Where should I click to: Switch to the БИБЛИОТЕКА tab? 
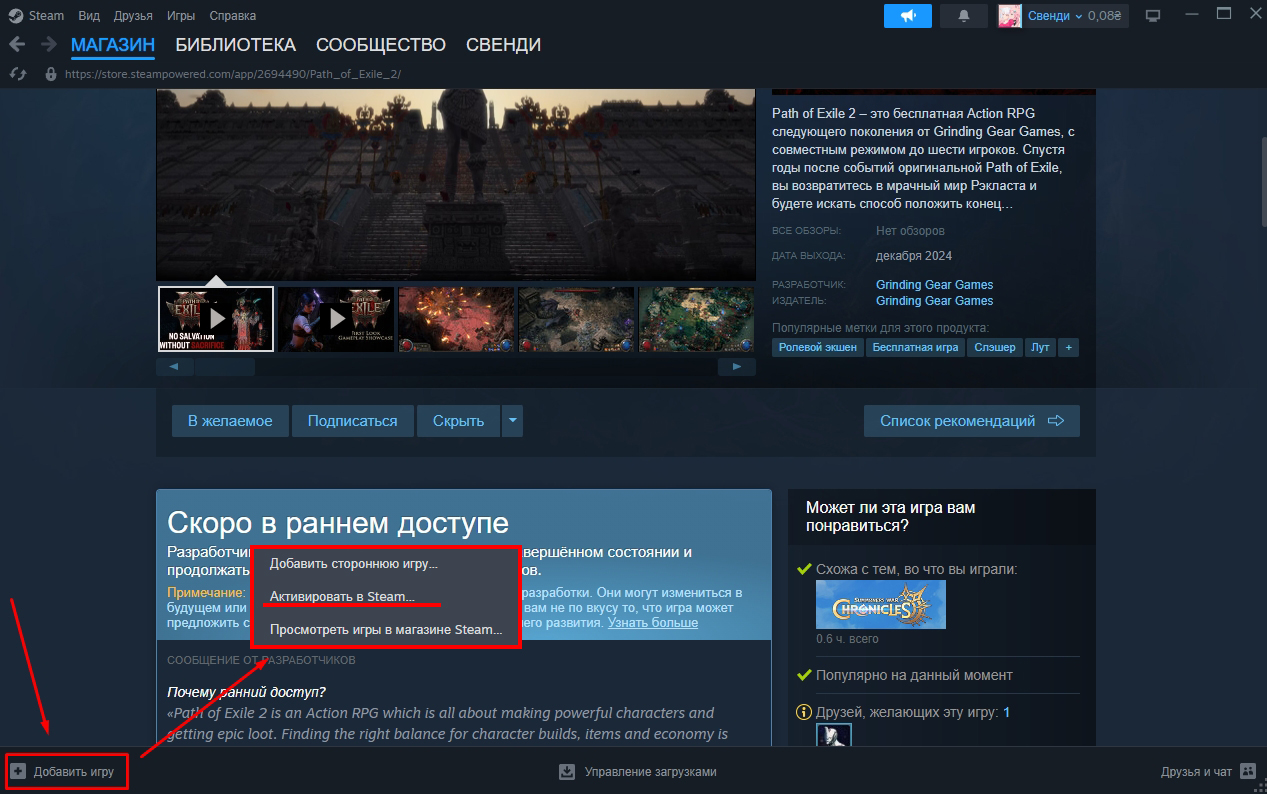236,45
